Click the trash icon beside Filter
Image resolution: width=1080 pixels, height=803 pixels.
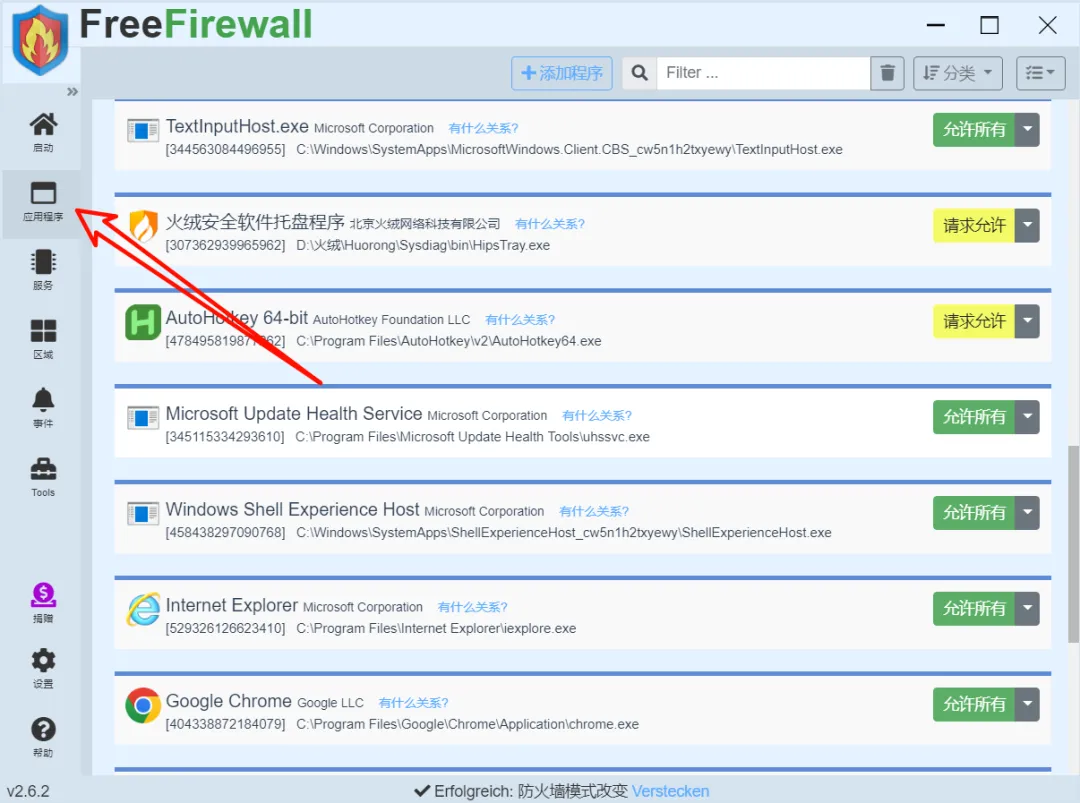[887, 73]
